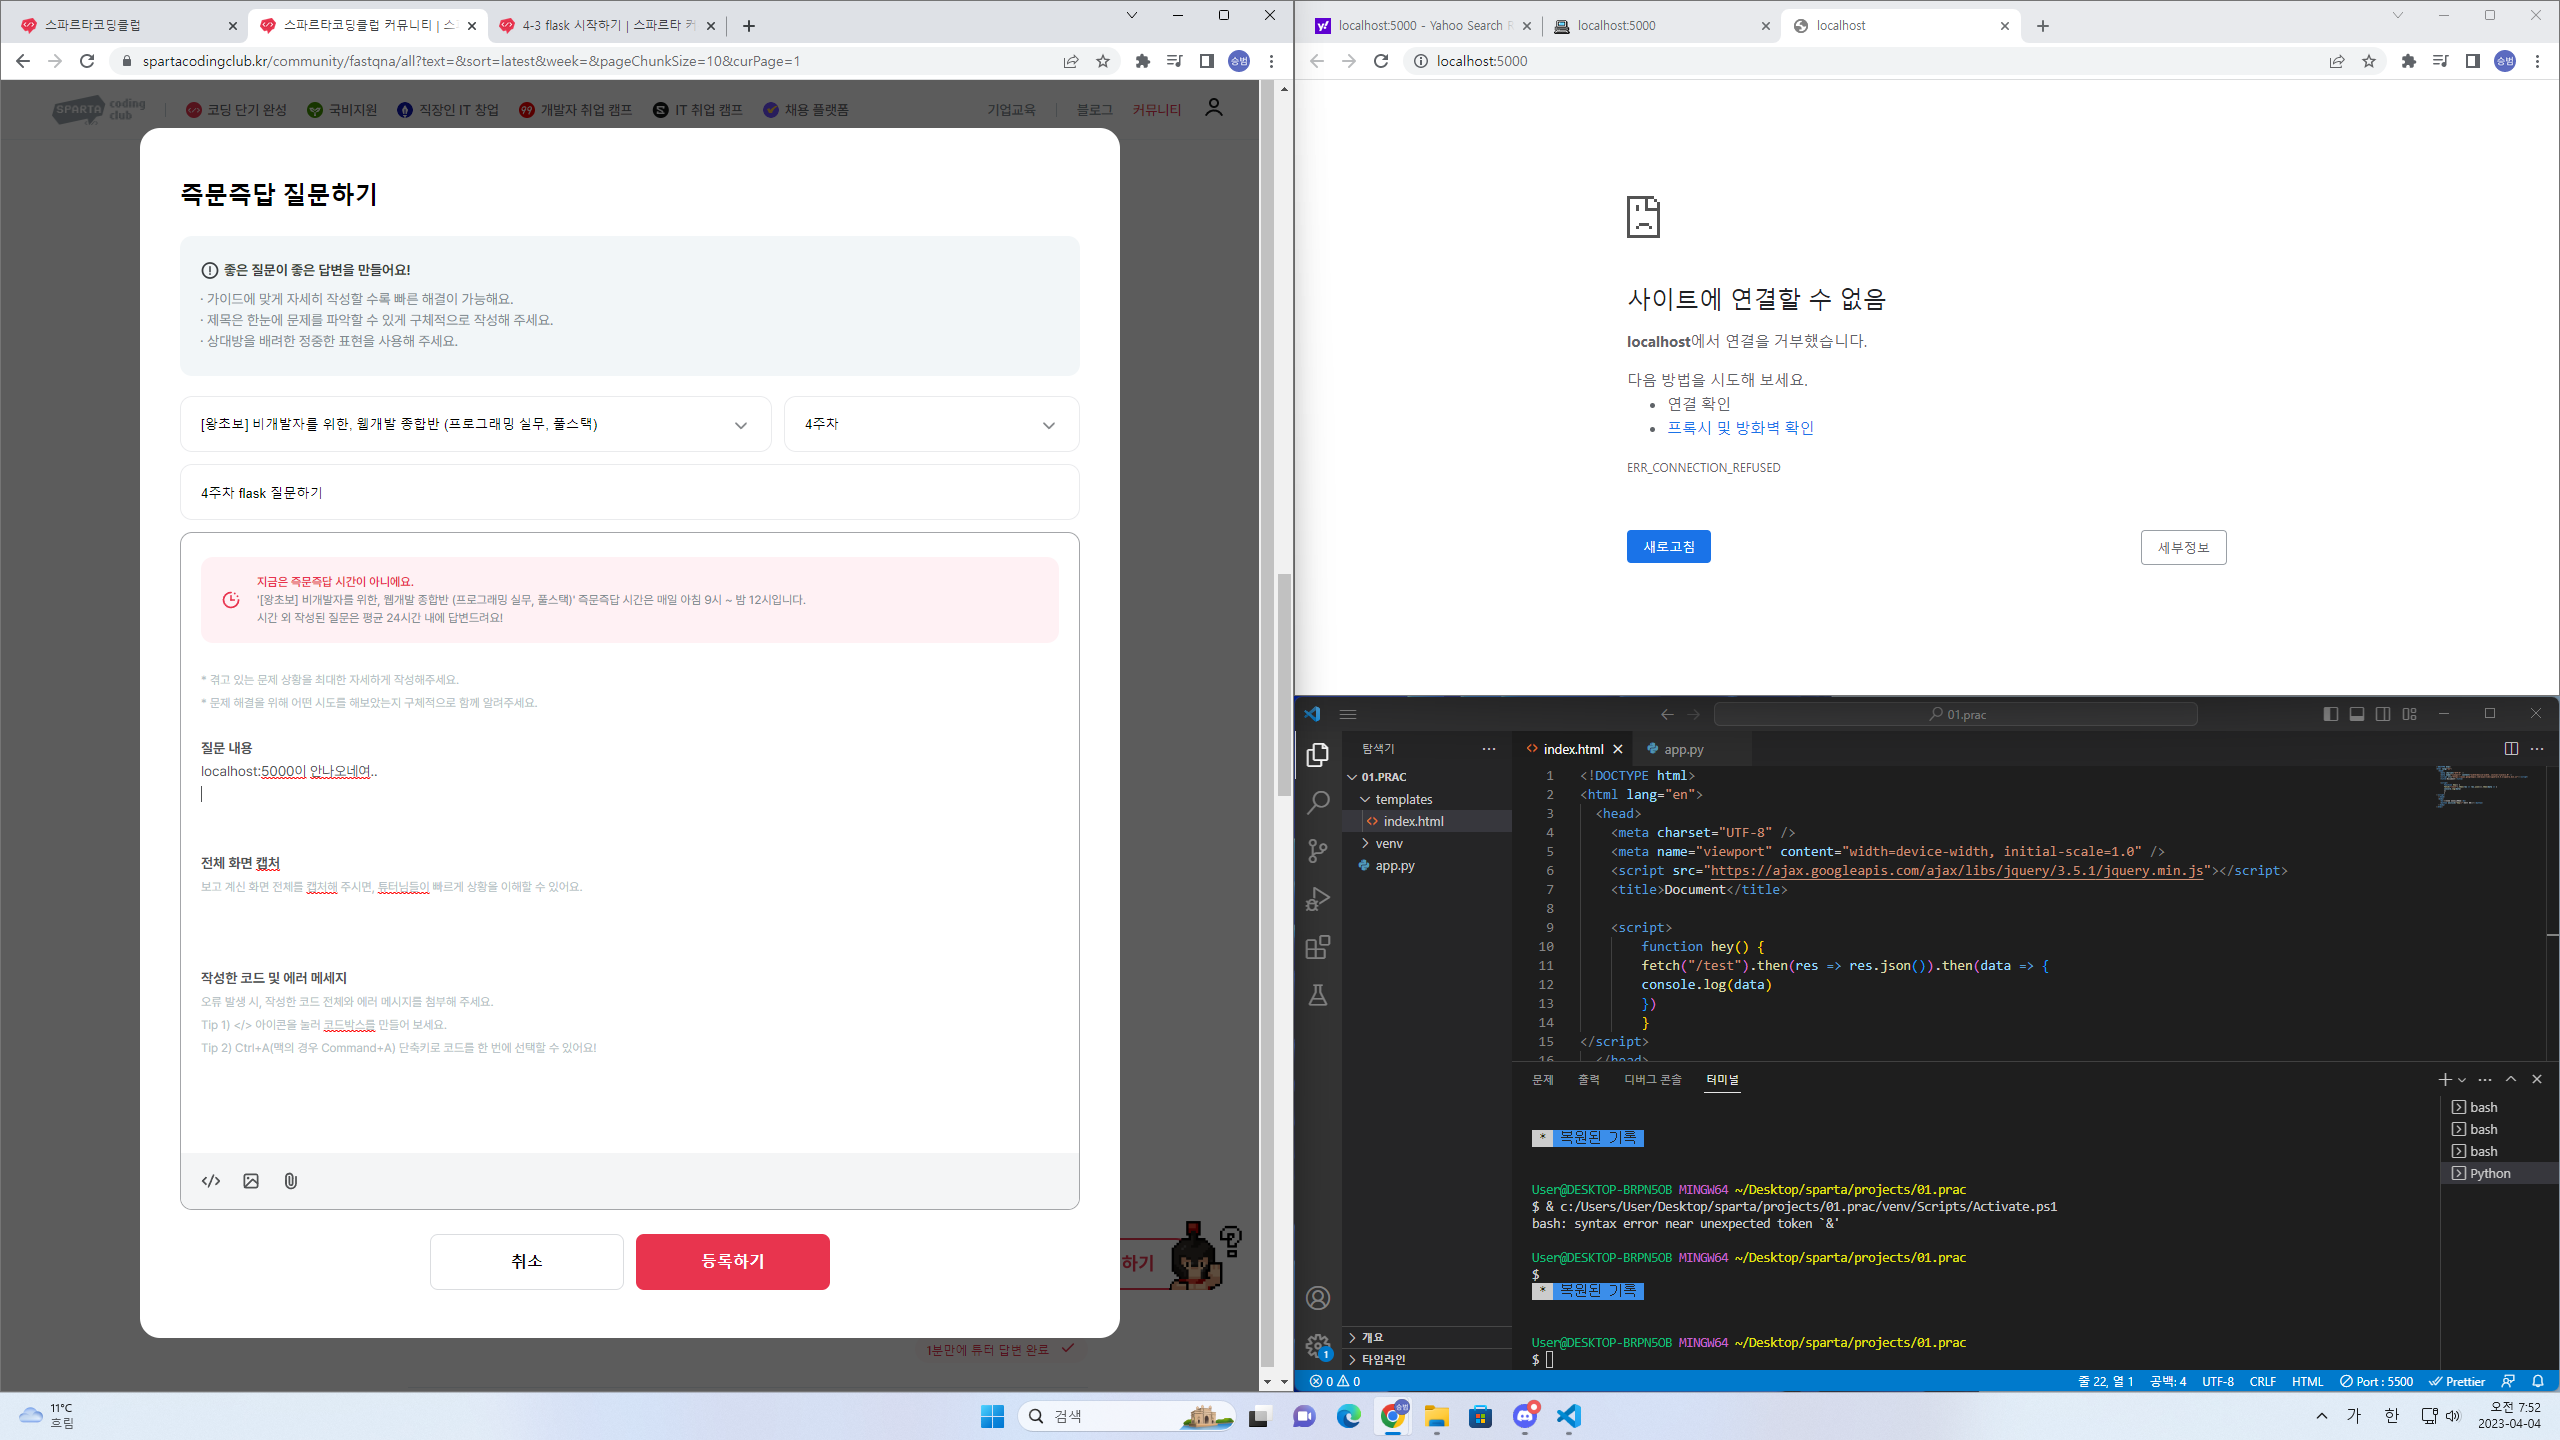Click the 취소 cancel button
The height and width of the screenshot is (1440, 2560).
click(527, 1261)
